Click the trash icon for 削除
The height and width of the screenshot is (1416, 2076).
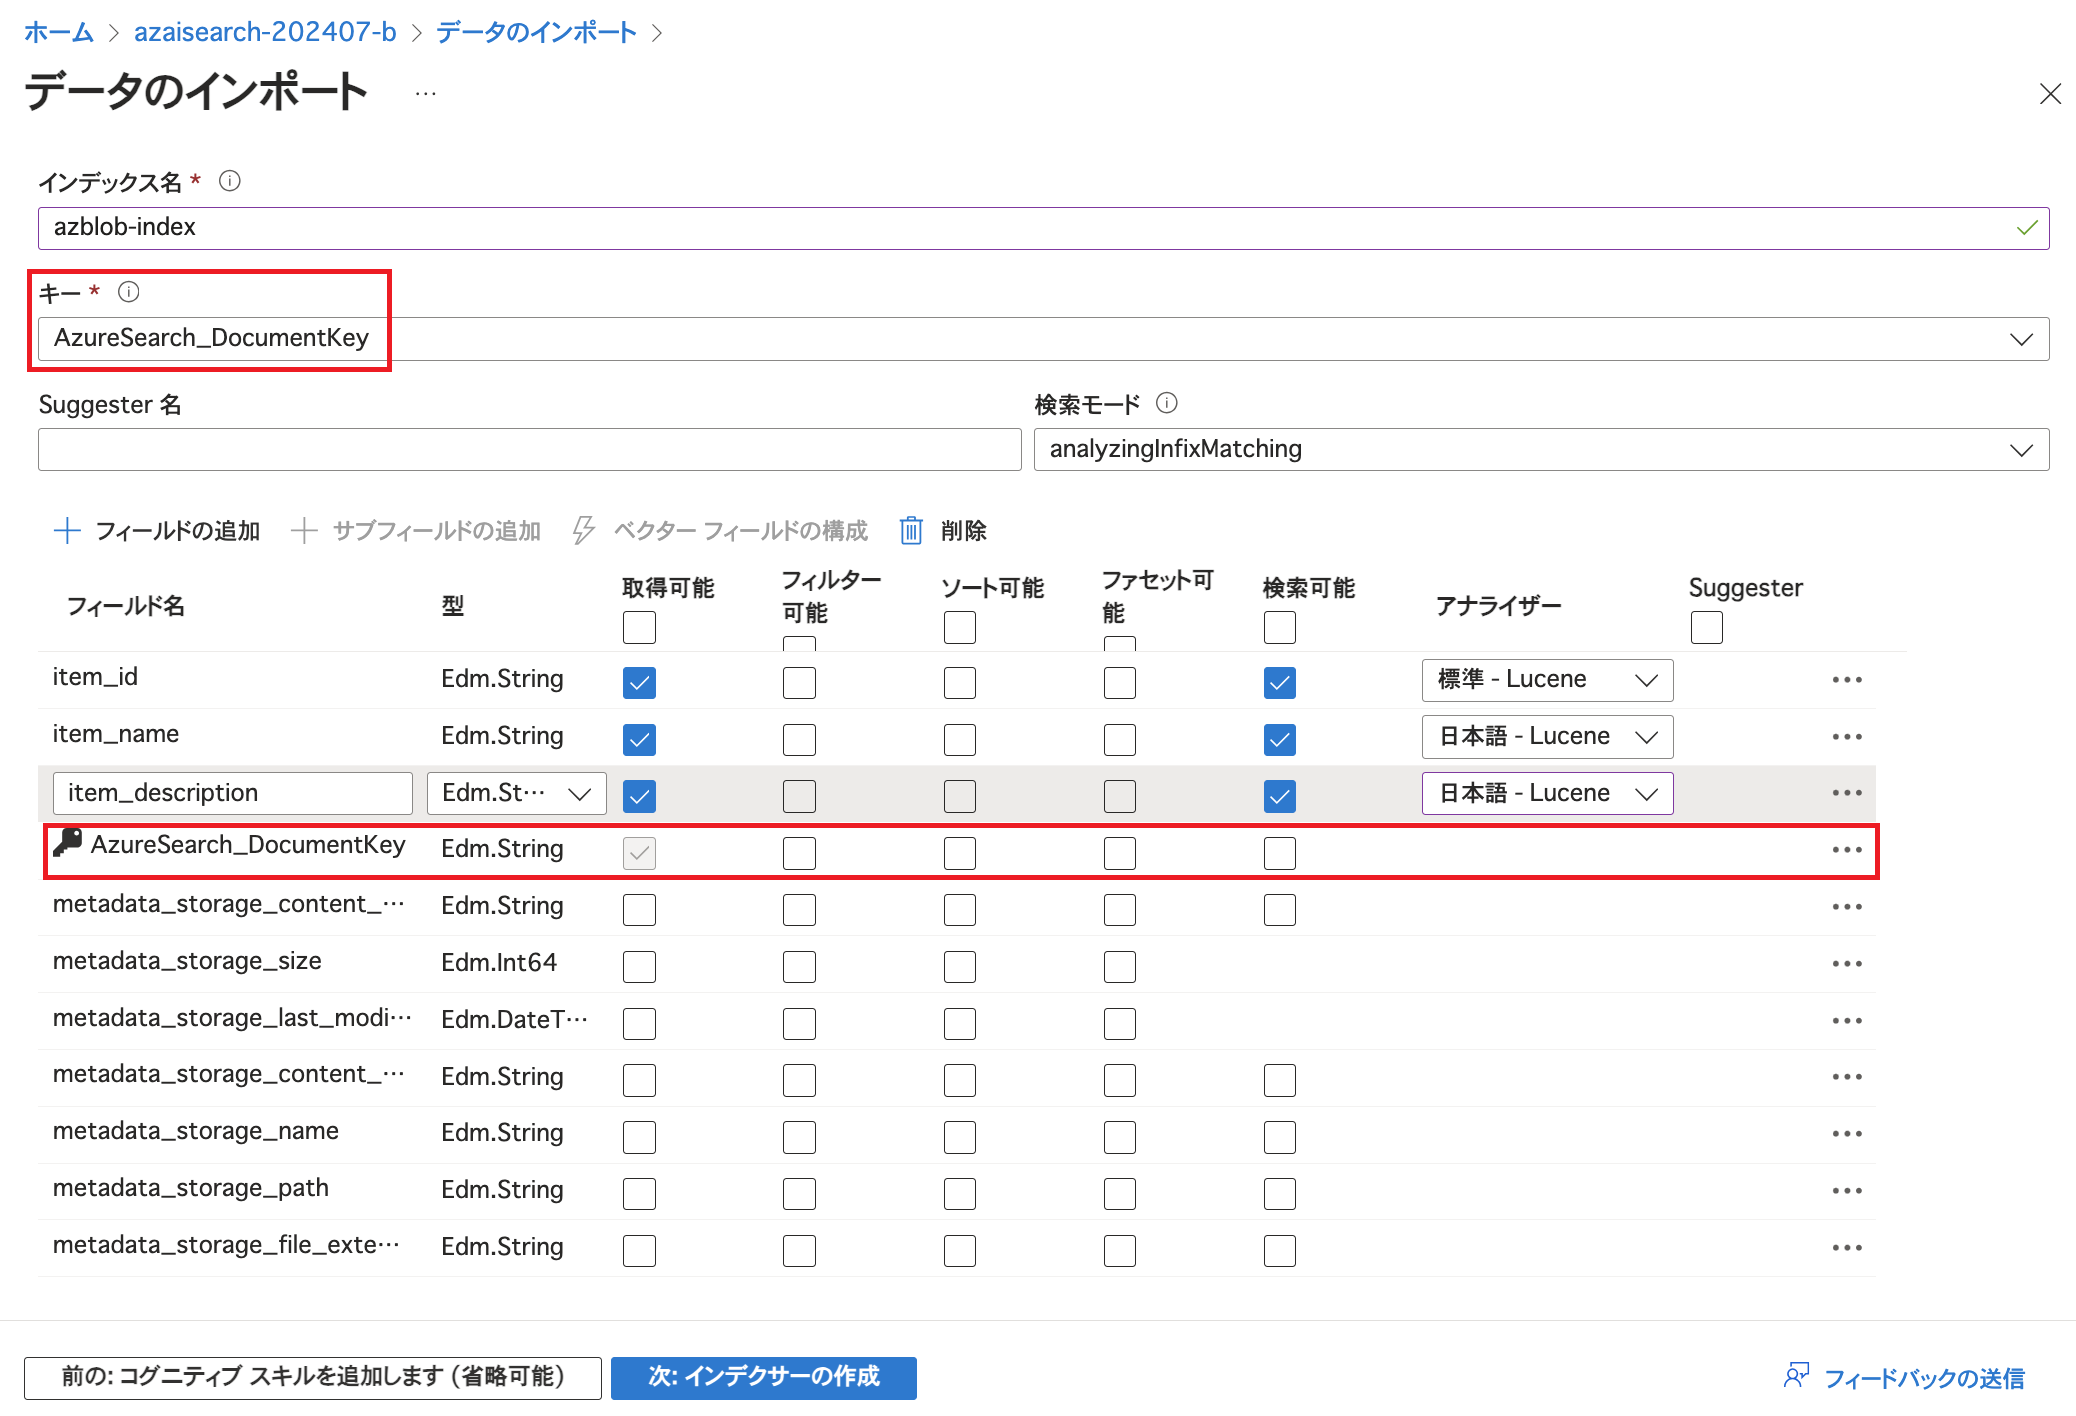pos(911,530)
